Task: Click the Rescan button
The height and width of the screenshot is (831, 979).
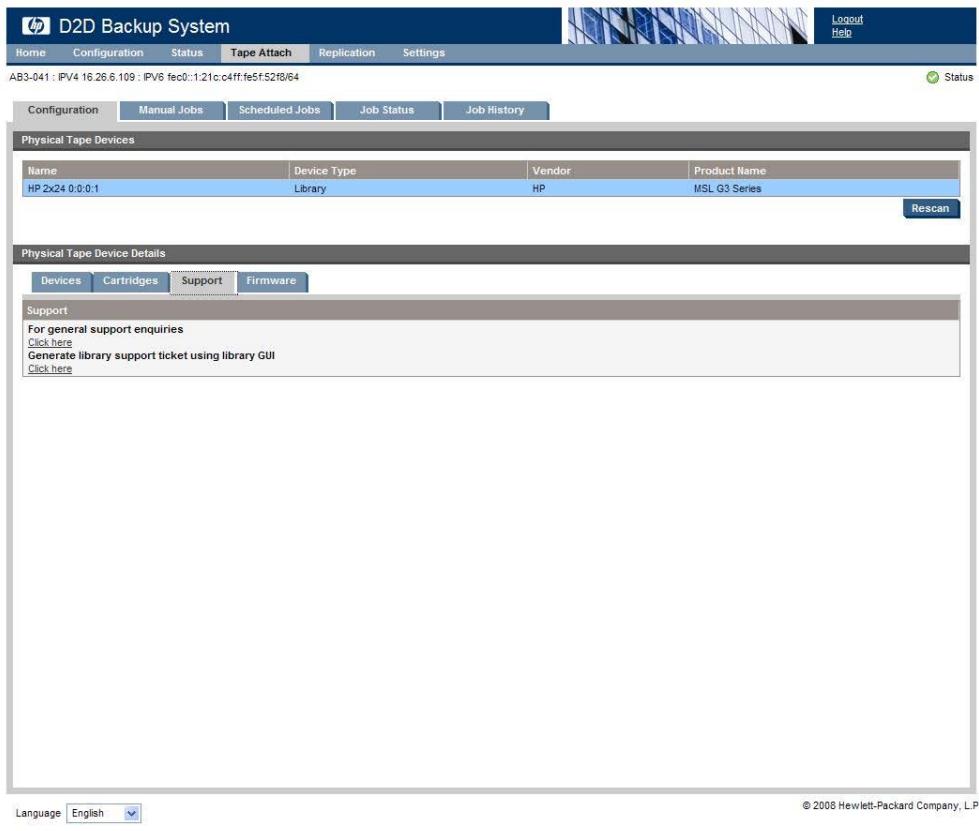Action: point(930,209)
